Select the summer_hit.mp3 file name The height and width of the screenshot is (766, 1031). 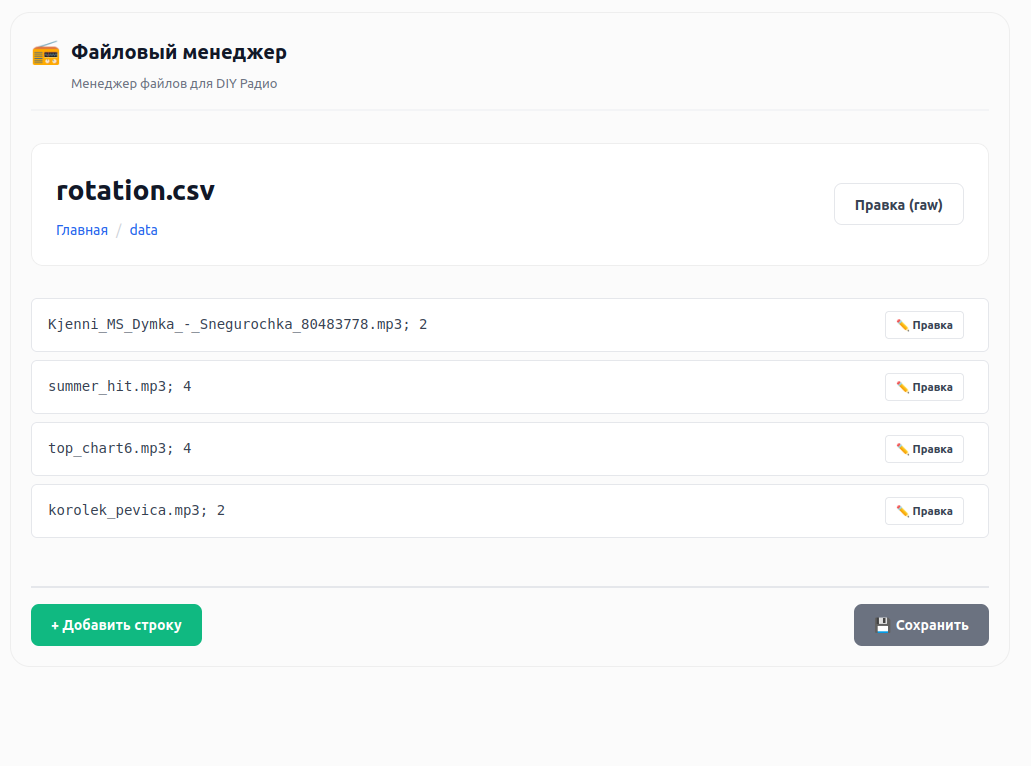pos(106,387)
